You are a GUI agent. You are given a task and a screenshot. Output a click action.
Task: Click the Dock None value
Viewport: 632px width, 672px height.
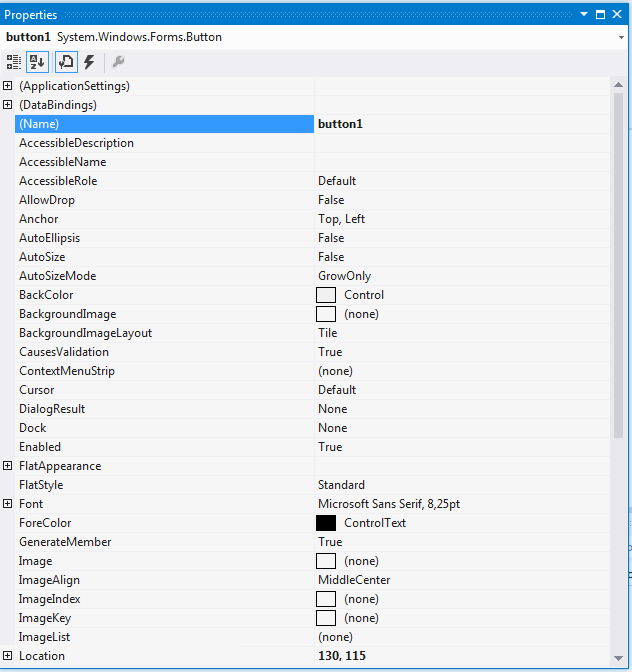click(332, 428)
